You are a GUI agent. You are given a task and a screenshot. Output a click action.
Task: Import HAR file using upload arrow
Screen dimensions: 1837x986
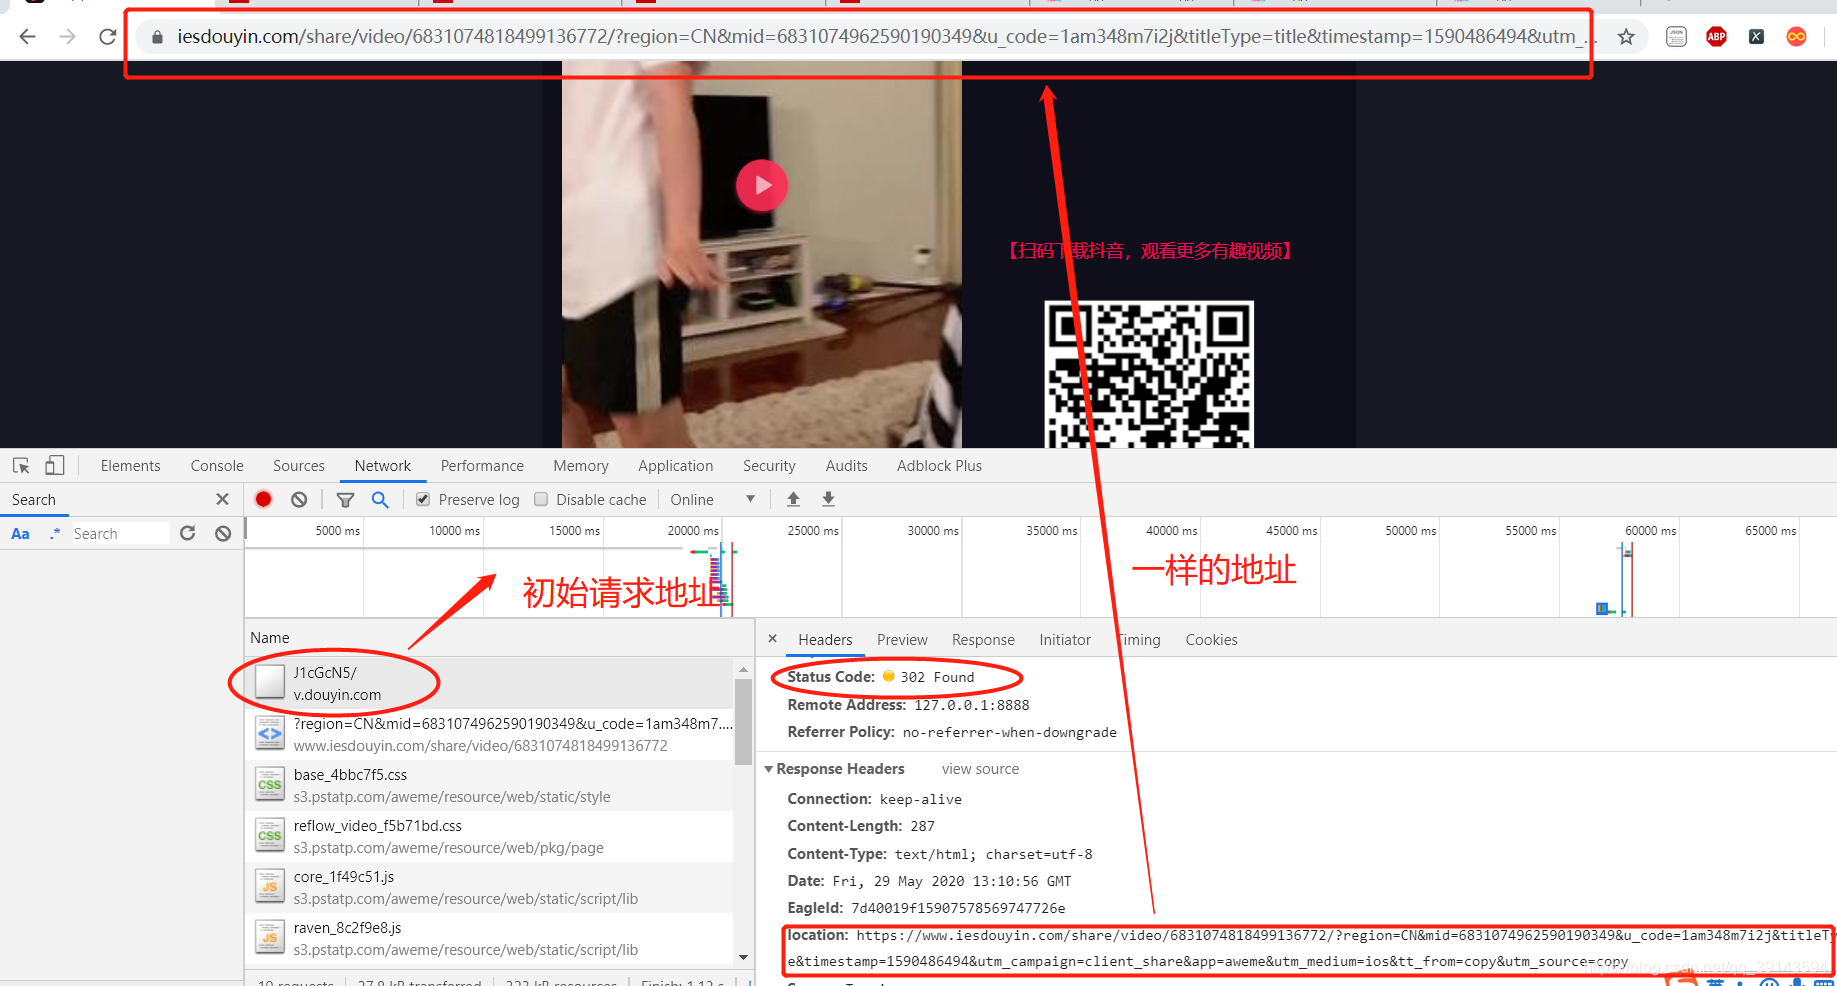pos(793,499)
